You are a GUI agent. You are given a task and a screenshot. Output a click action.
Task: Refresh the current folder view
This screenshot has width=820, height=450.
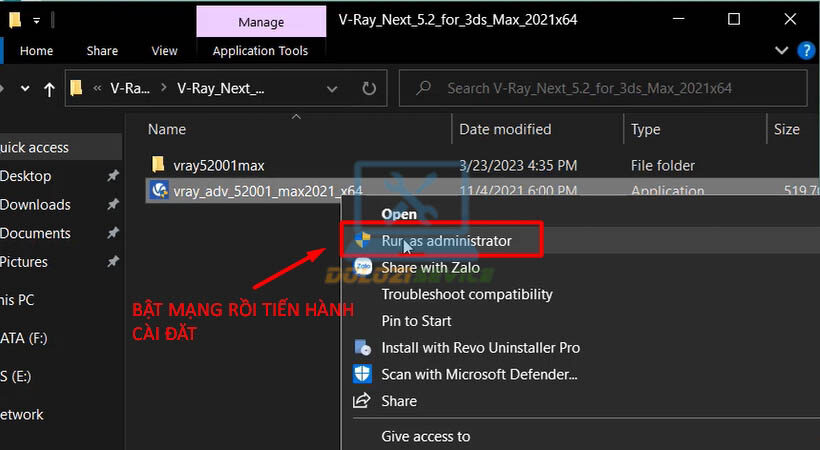point(369,88)
